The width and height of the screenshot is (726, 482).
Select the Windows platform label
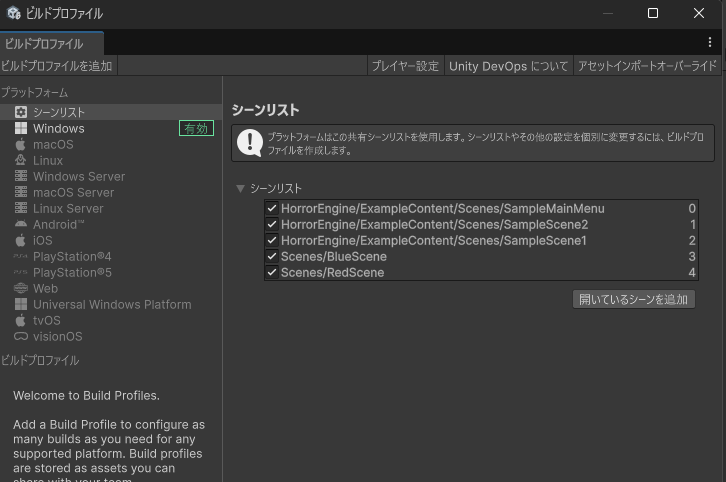coord(59,128)
